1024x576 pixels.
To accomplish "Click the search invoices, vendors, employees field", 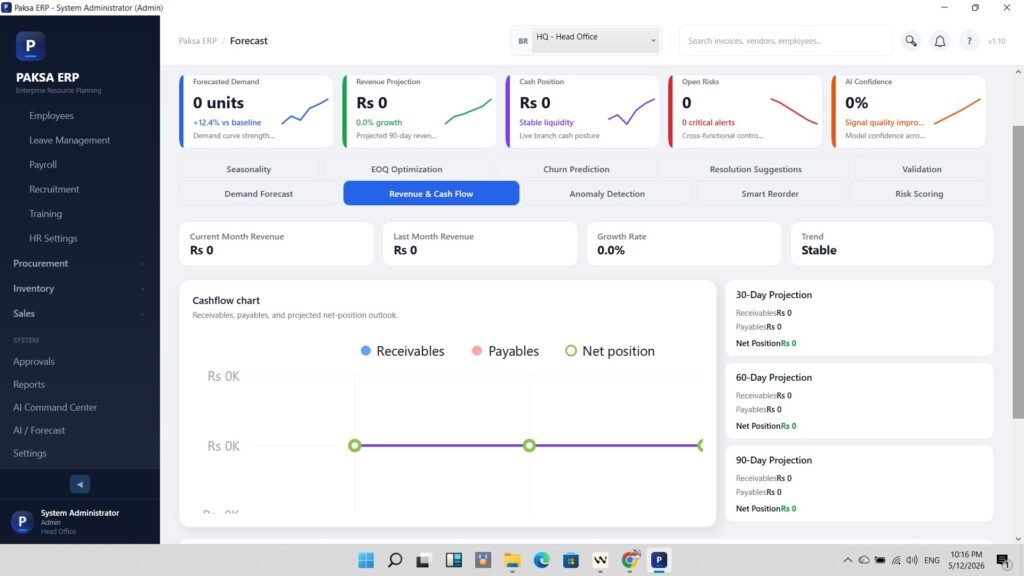I will pos(786,40).
